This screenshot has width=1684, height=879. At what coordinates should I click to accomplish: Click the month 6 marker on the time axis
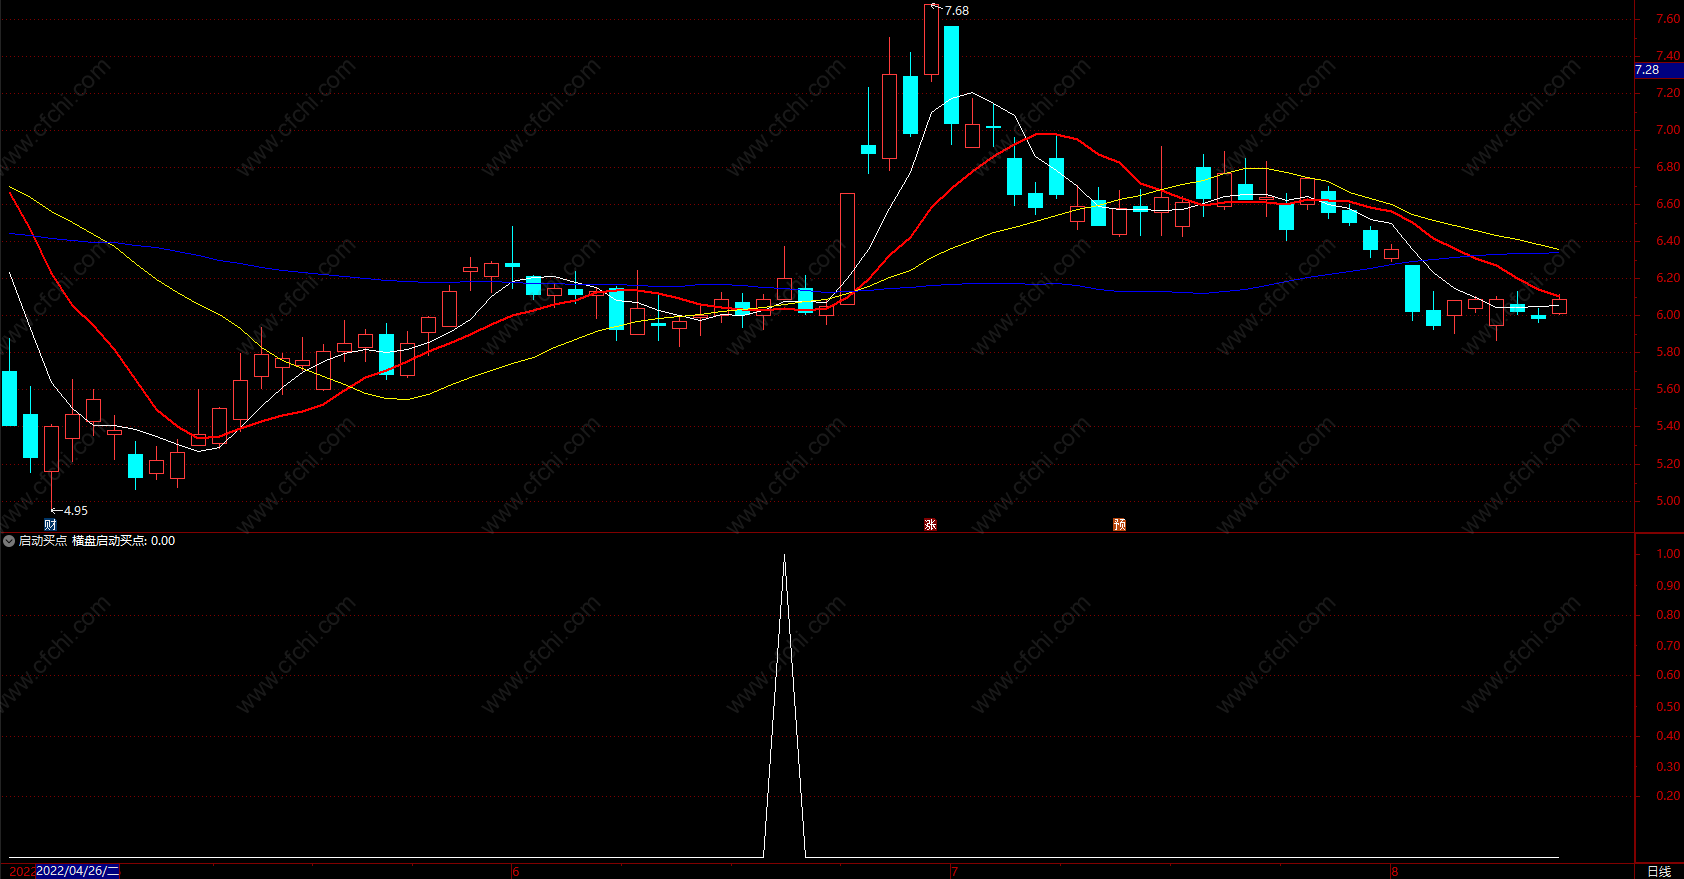pos(516,872)
